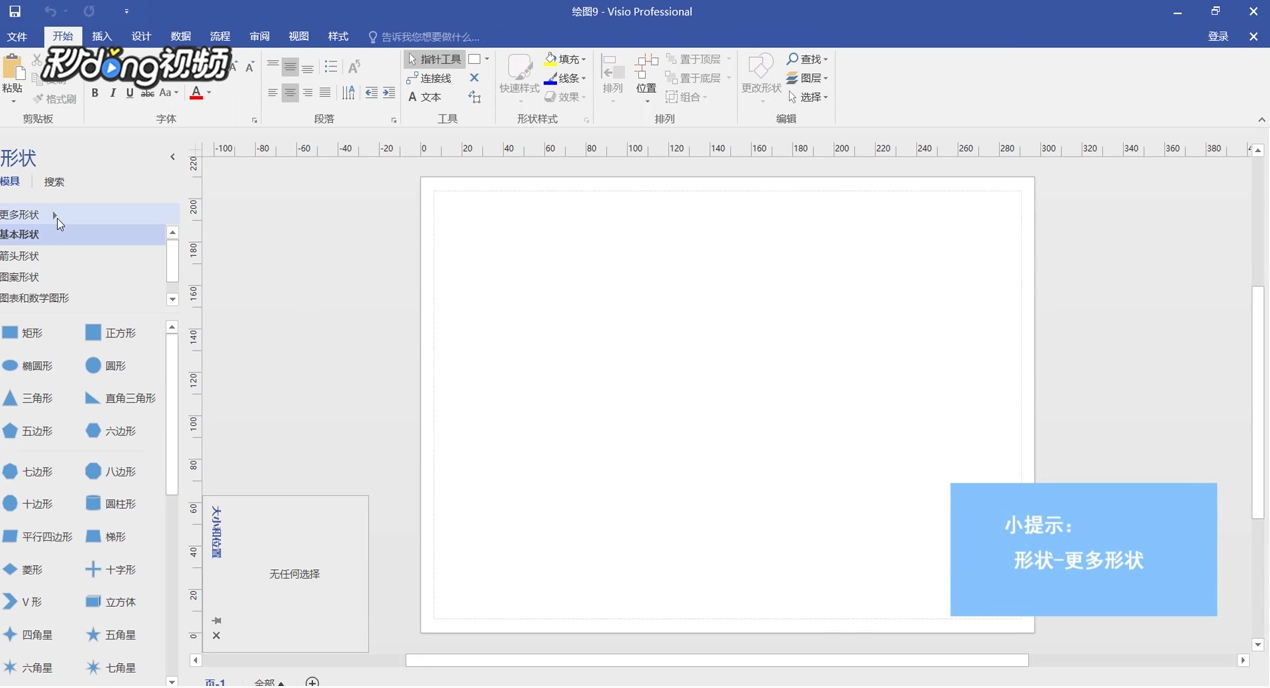Open the rectangle shape tool dropdown
This screenshot has width=1270, height=688.
(487, 59)
